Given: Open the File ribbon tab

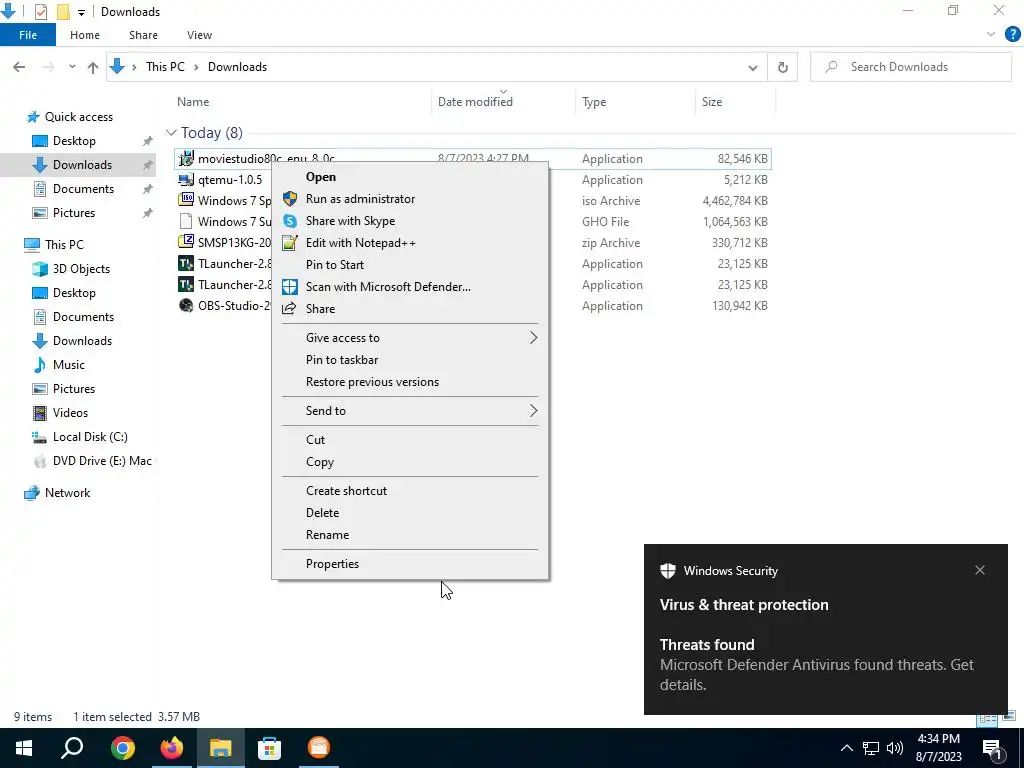Looking at the screenshot, I should tap(28, 35).
